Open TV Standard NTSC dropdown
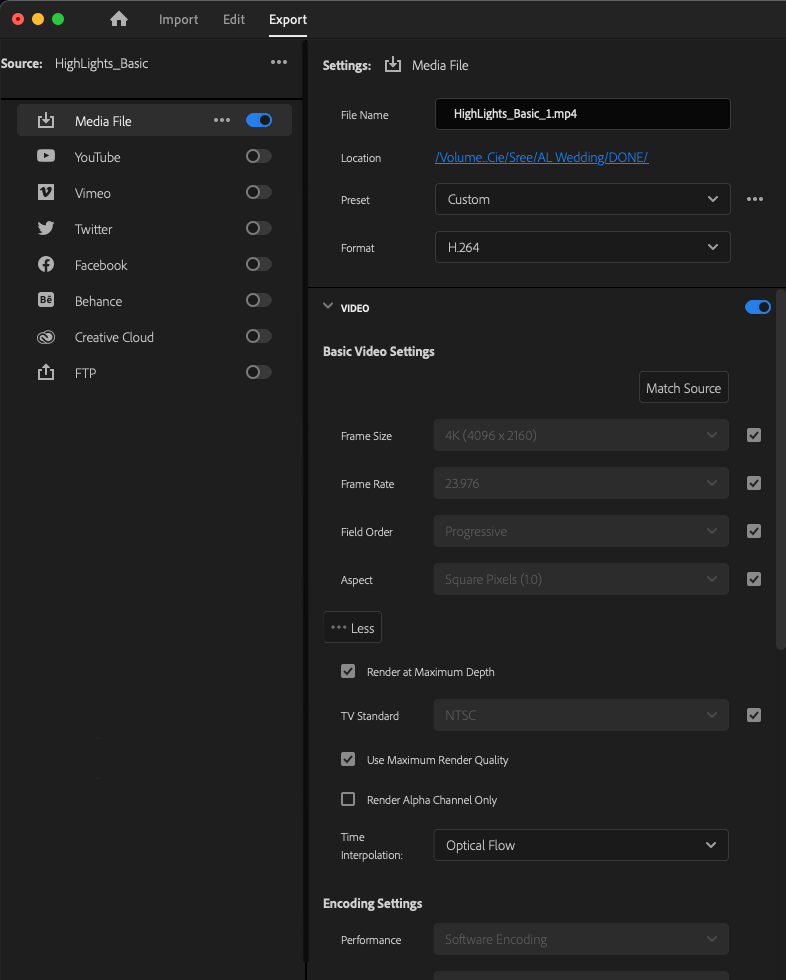This screenshot has height=980, width=786. [581, 715]
